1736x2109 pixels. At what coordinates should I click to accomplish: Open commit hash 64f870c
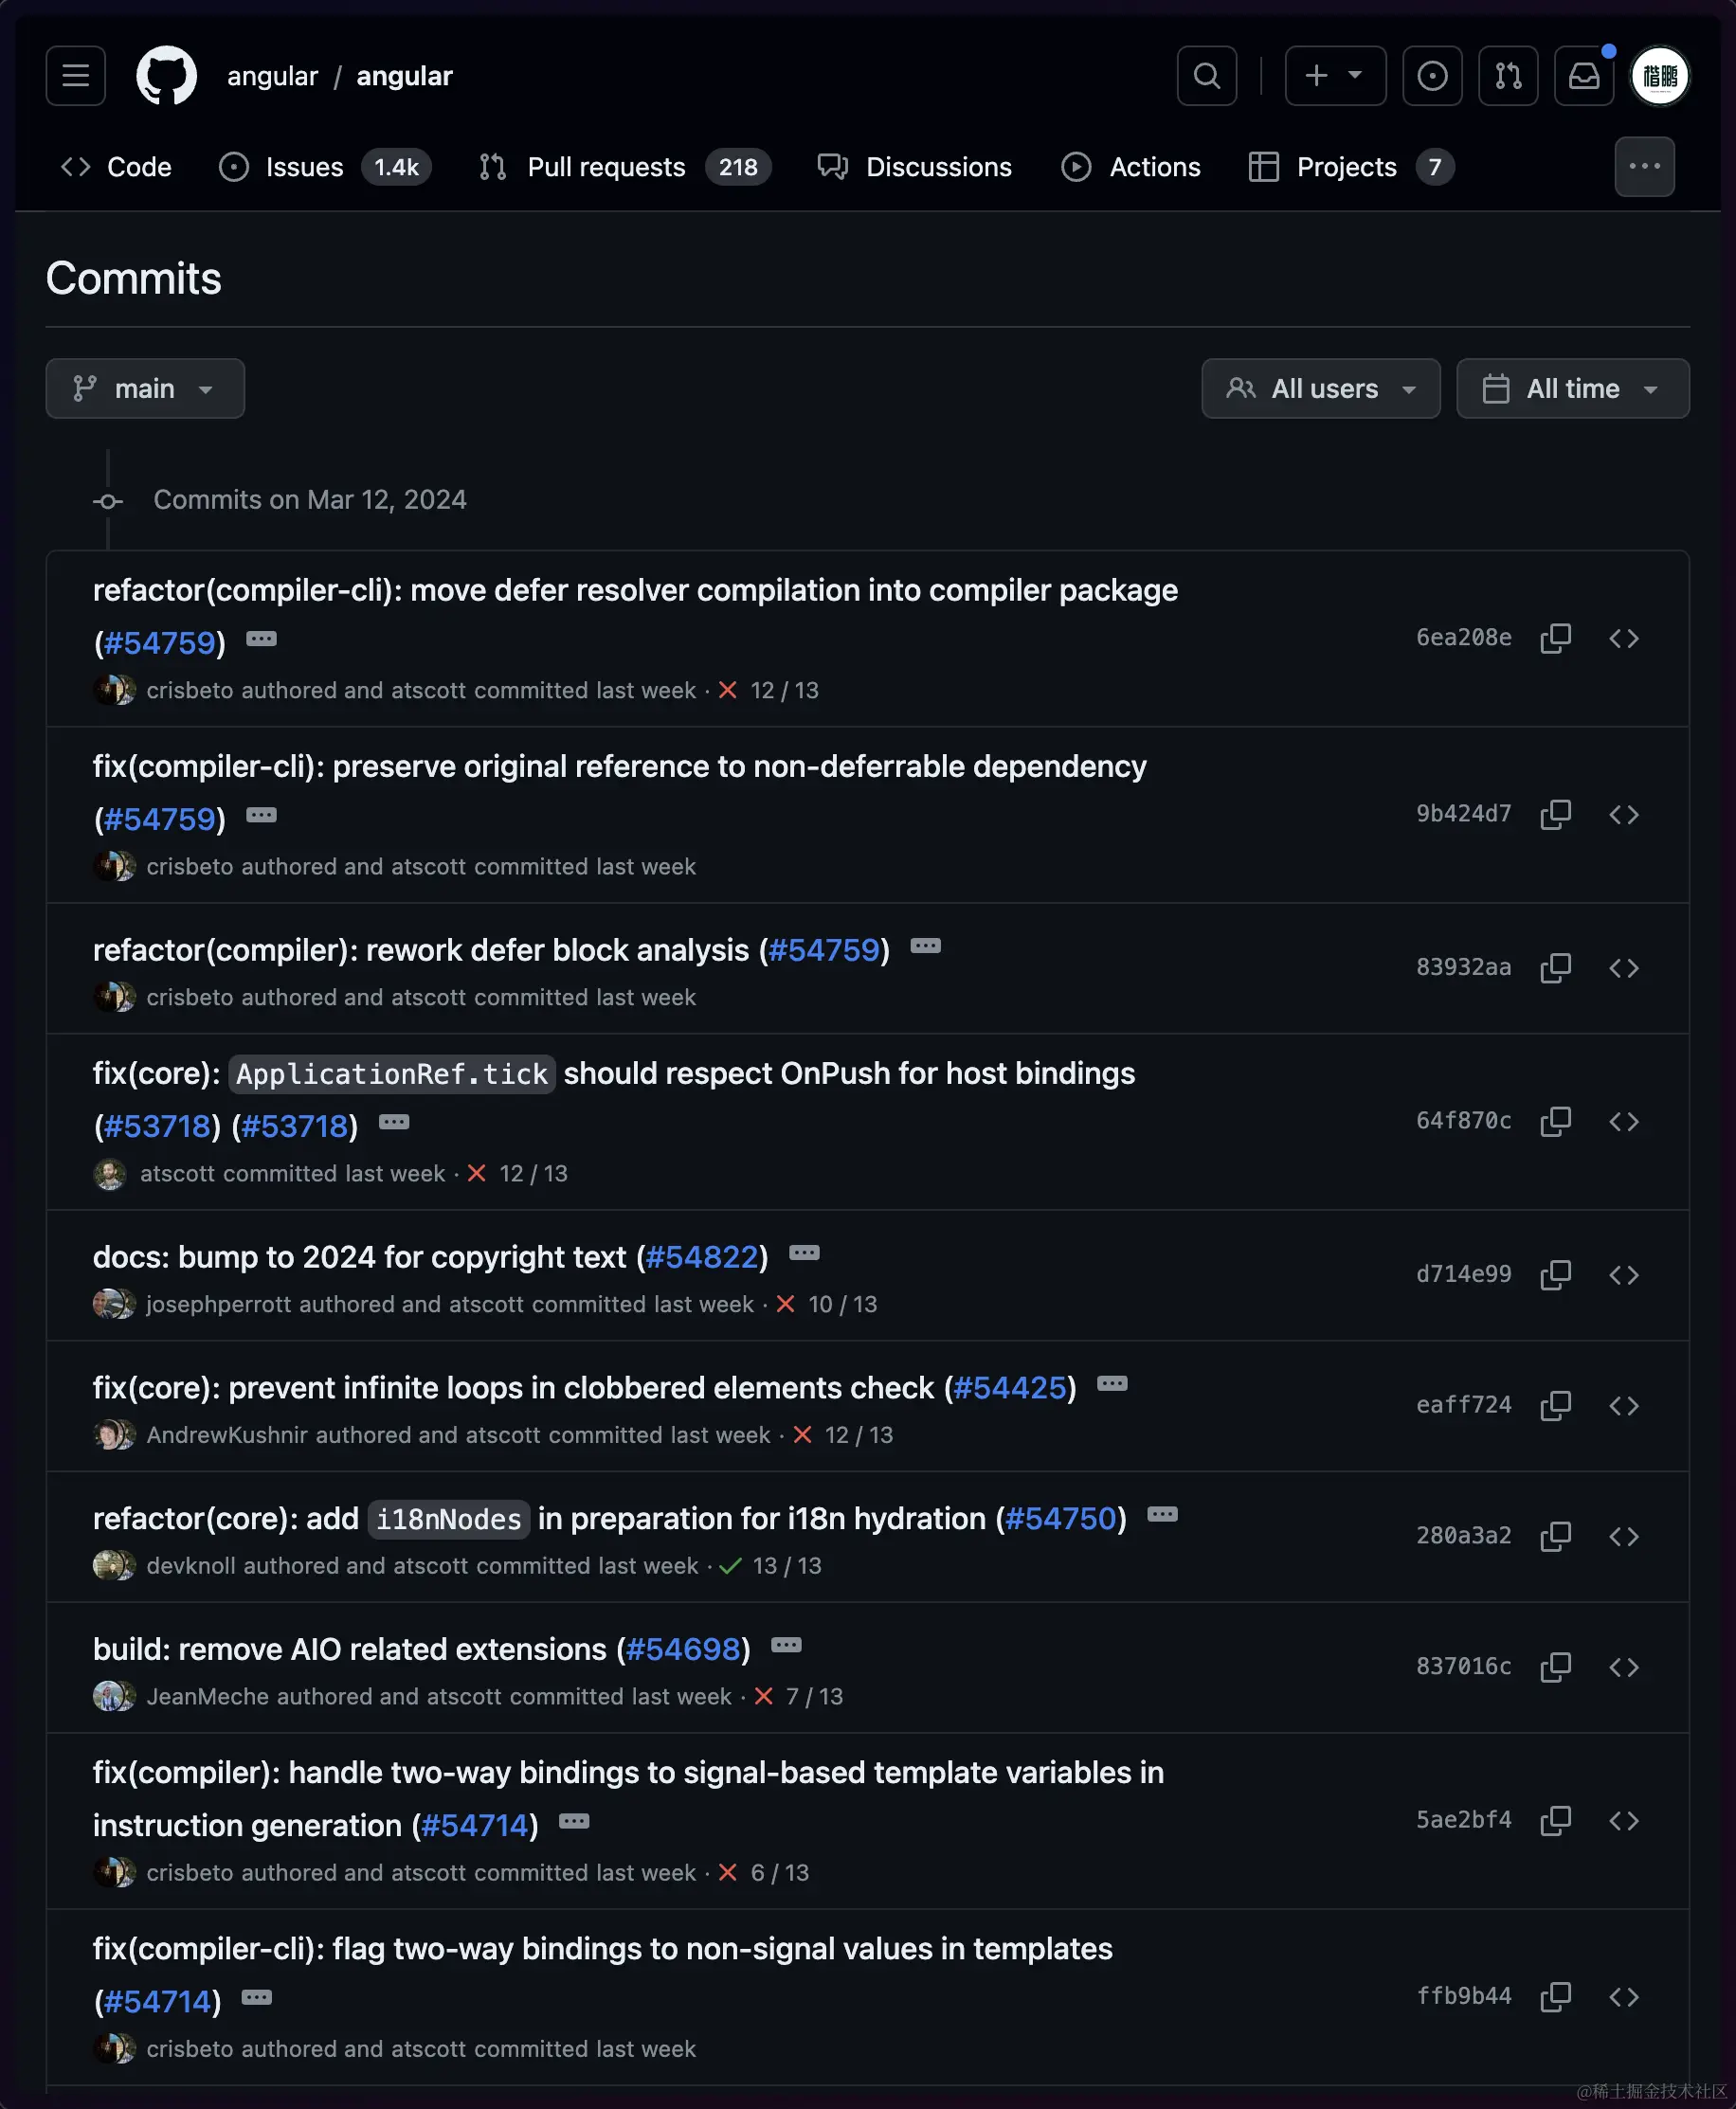point(1463,1121)
